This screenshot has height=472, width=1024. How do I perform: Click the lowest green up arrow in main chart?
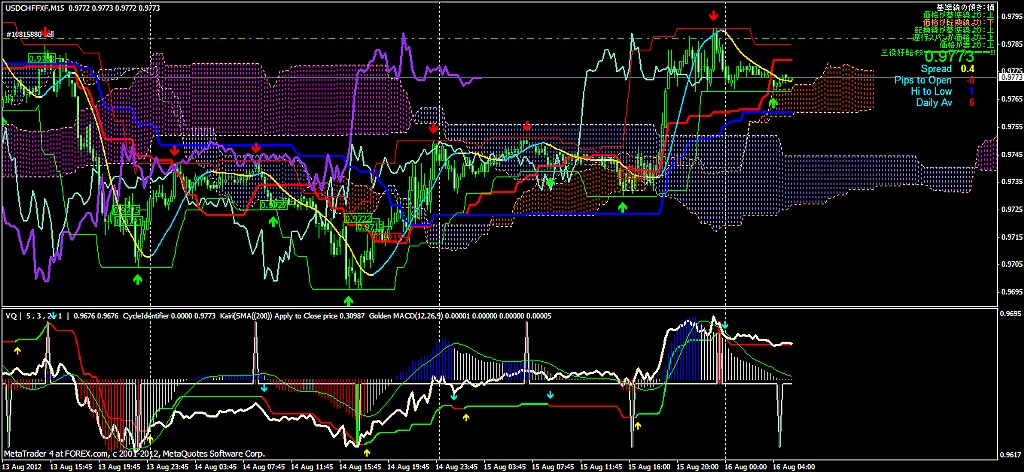348,299
